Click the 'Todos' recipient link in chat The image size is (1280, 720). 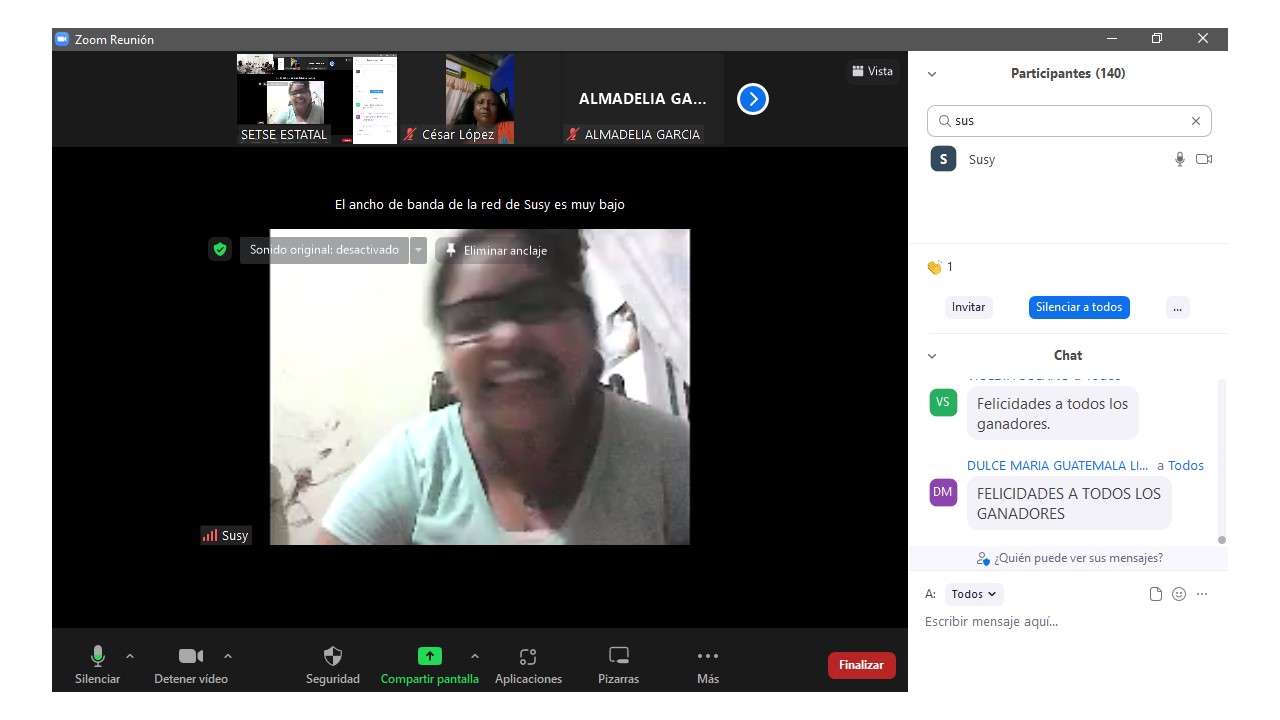point(1186,465)
